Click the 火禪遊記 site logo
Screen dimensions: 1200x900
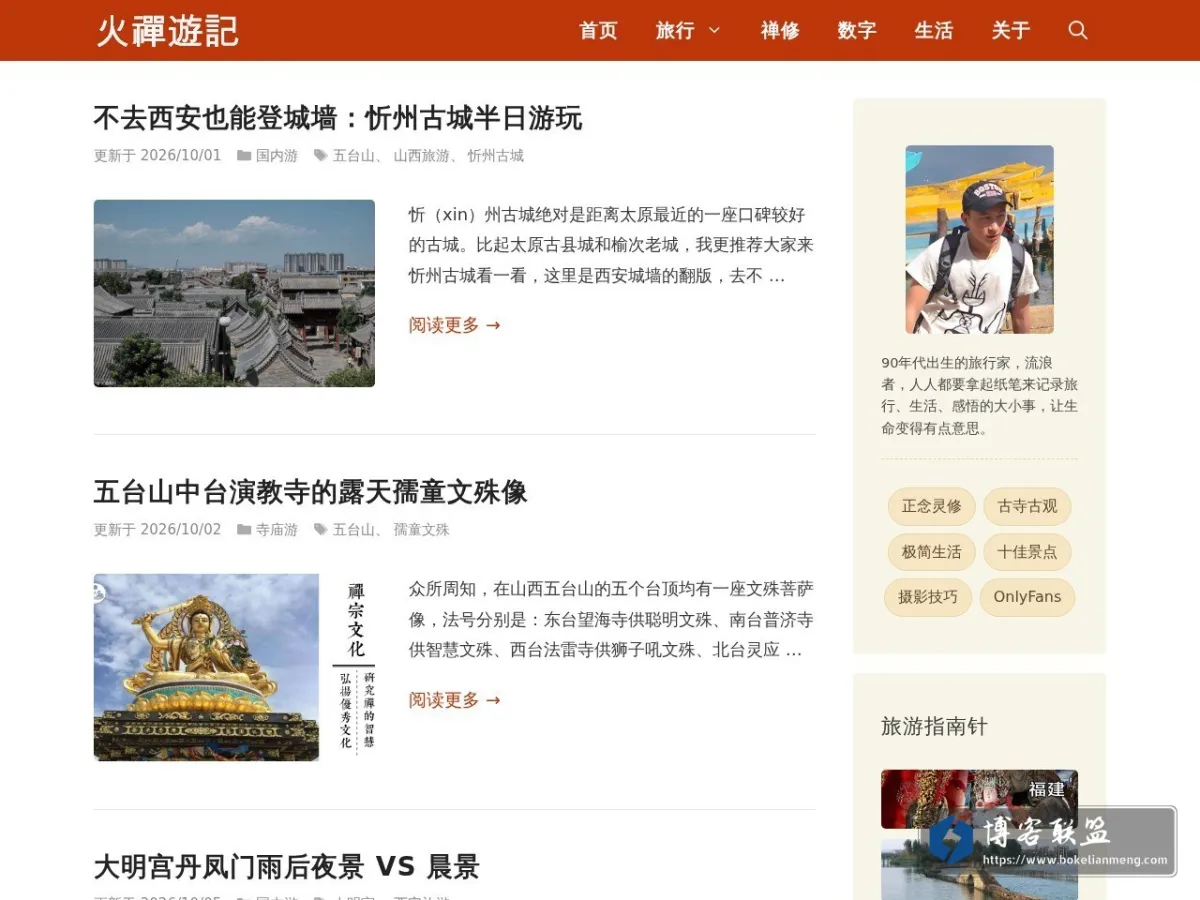168,30
